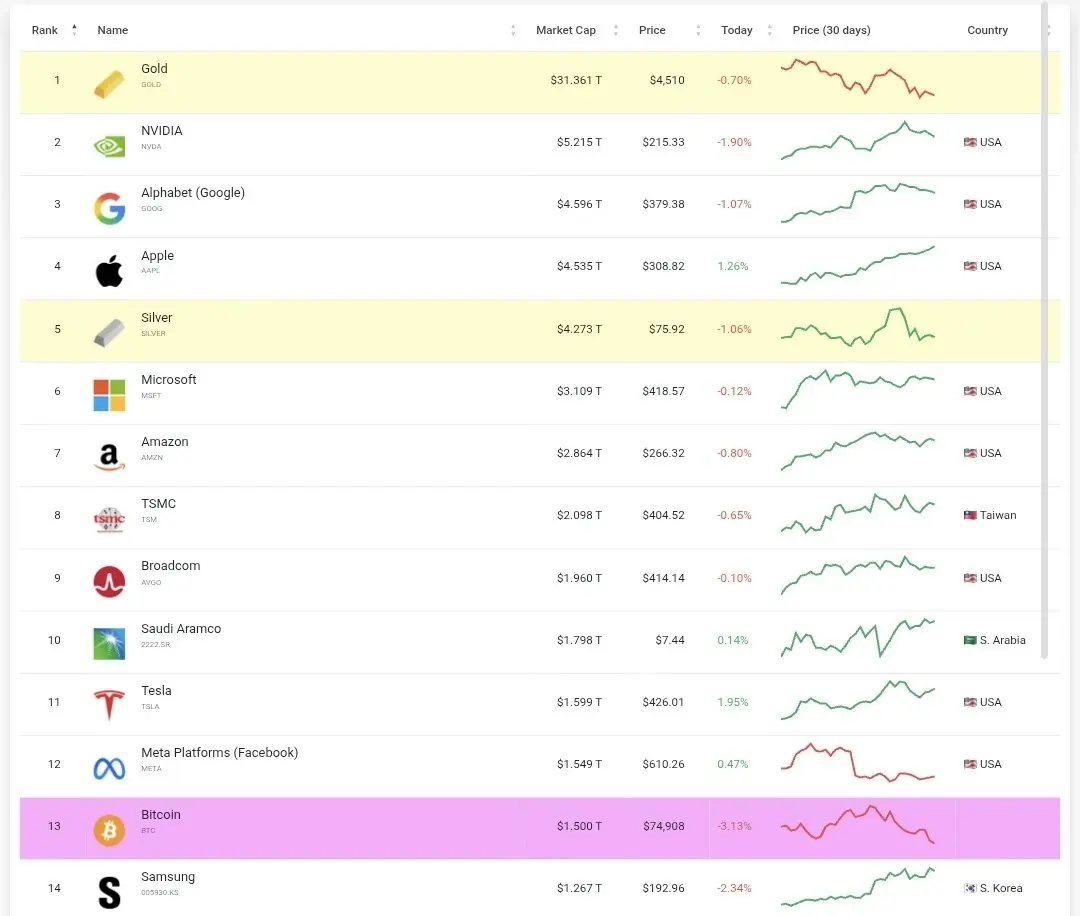
Task: Click Bitcoin's 30-day price chart
Action: click(858, 824)
